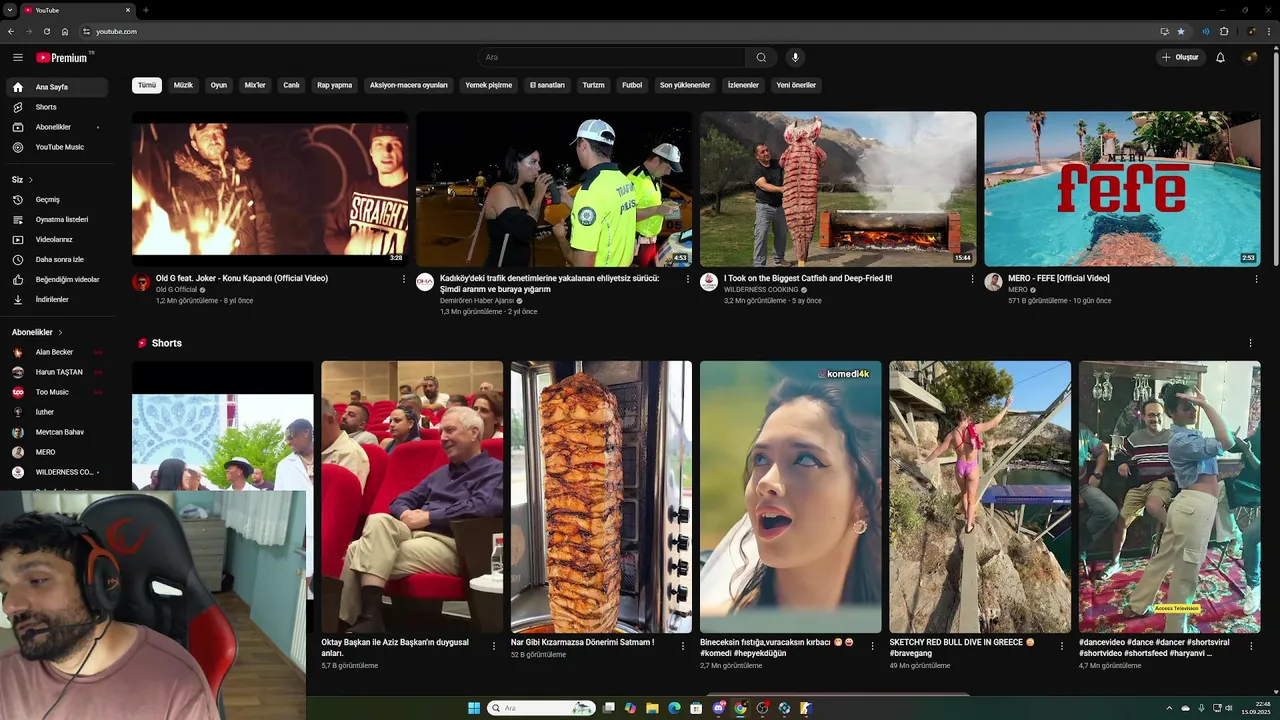Image resolution: width=1280 pixels, height=720 pixels.
Task: Go to Ana Sayfa in sidebar
Action: 58,87
